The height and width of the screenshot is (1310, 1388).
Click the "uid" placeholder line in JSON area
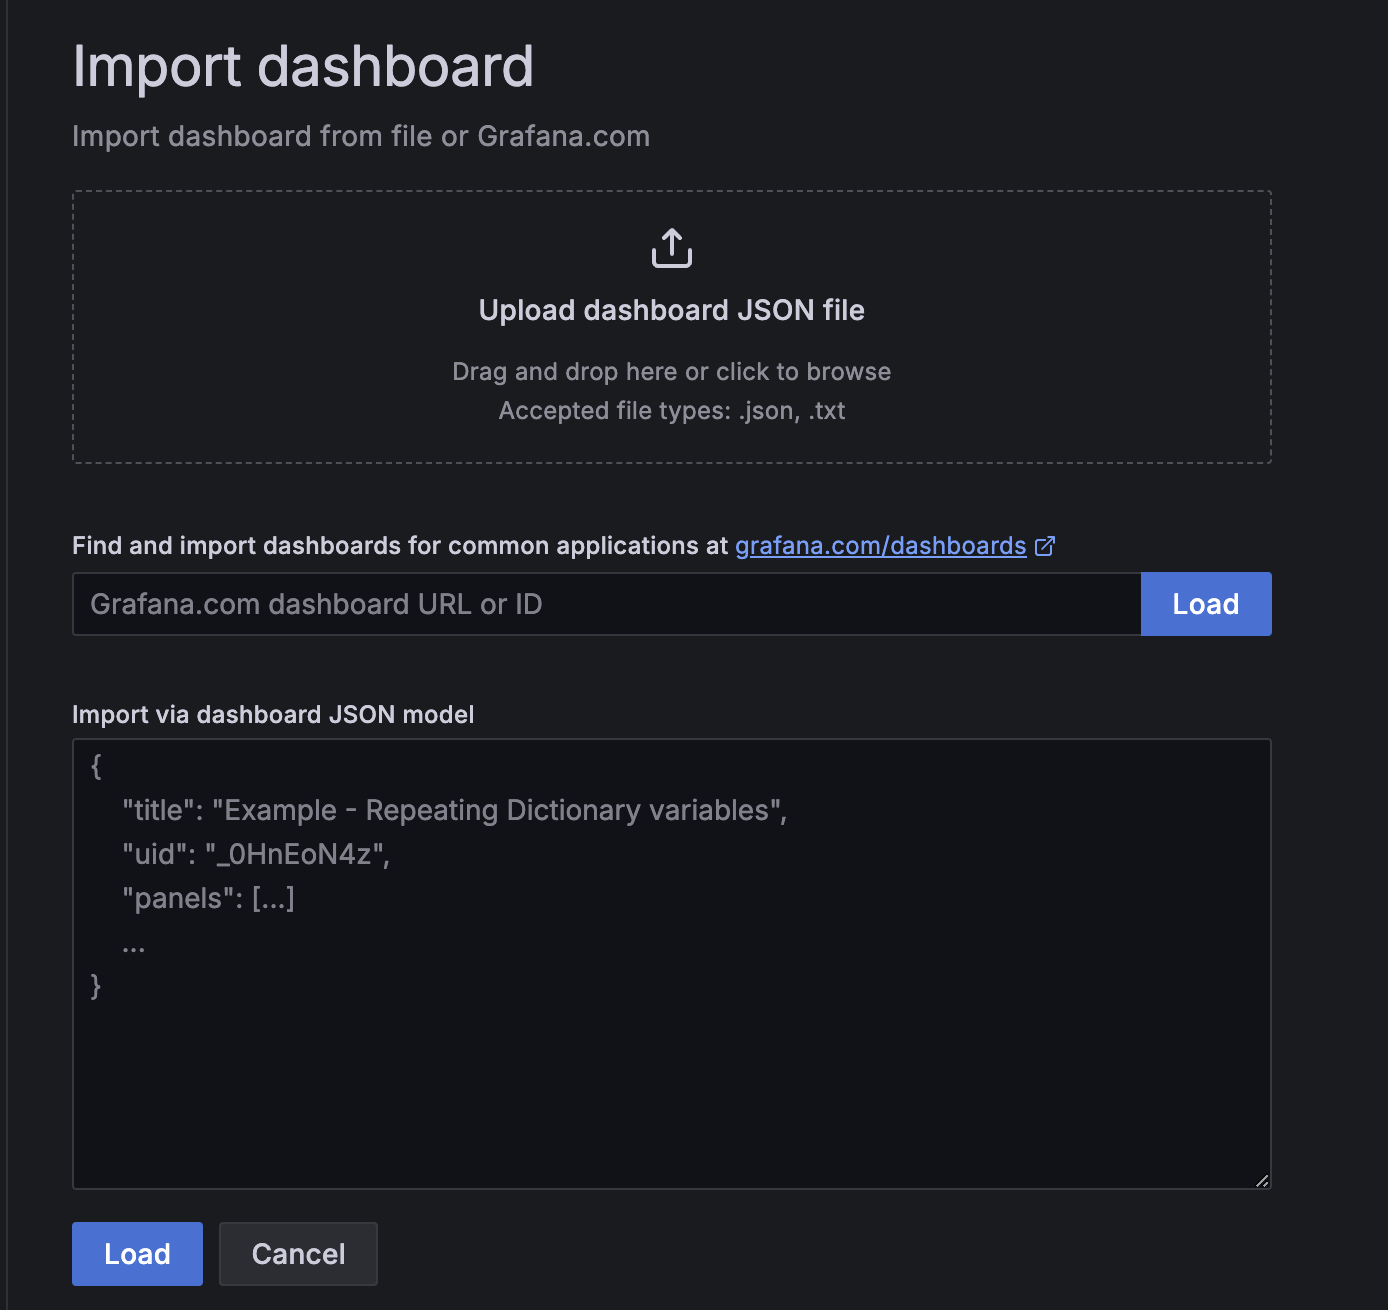[x=256, y=854]
